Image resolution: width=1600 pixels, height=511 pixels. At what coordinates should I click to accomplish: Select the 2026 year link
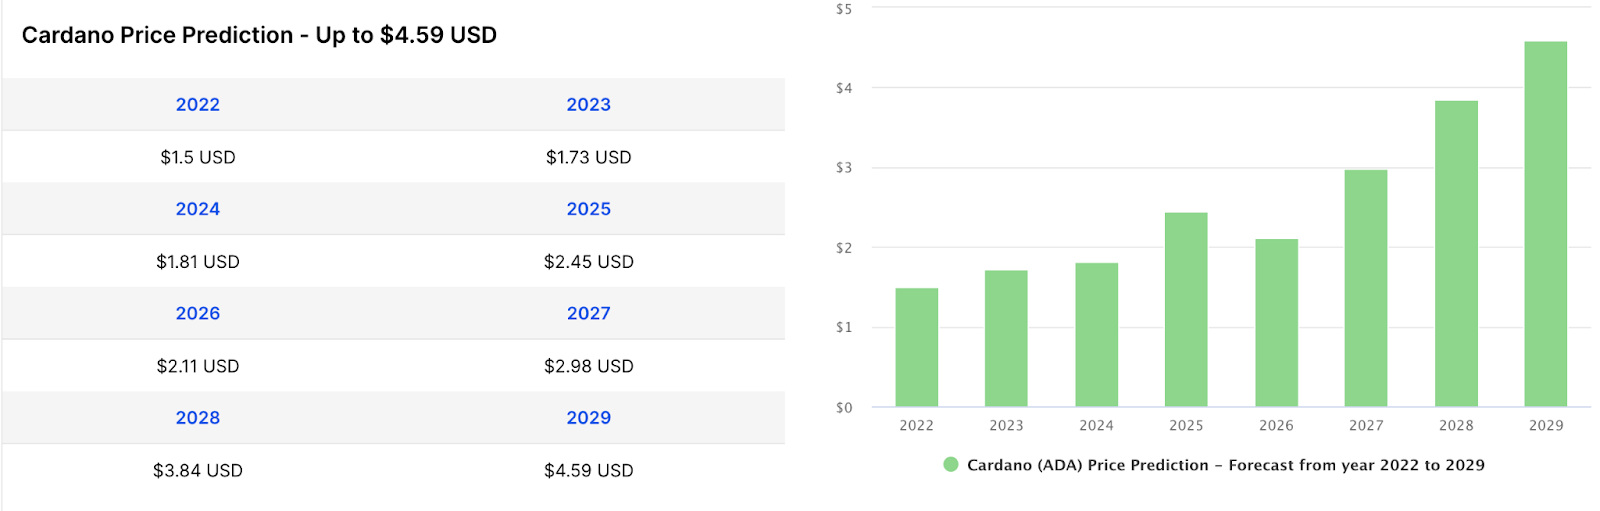point(198,313)
